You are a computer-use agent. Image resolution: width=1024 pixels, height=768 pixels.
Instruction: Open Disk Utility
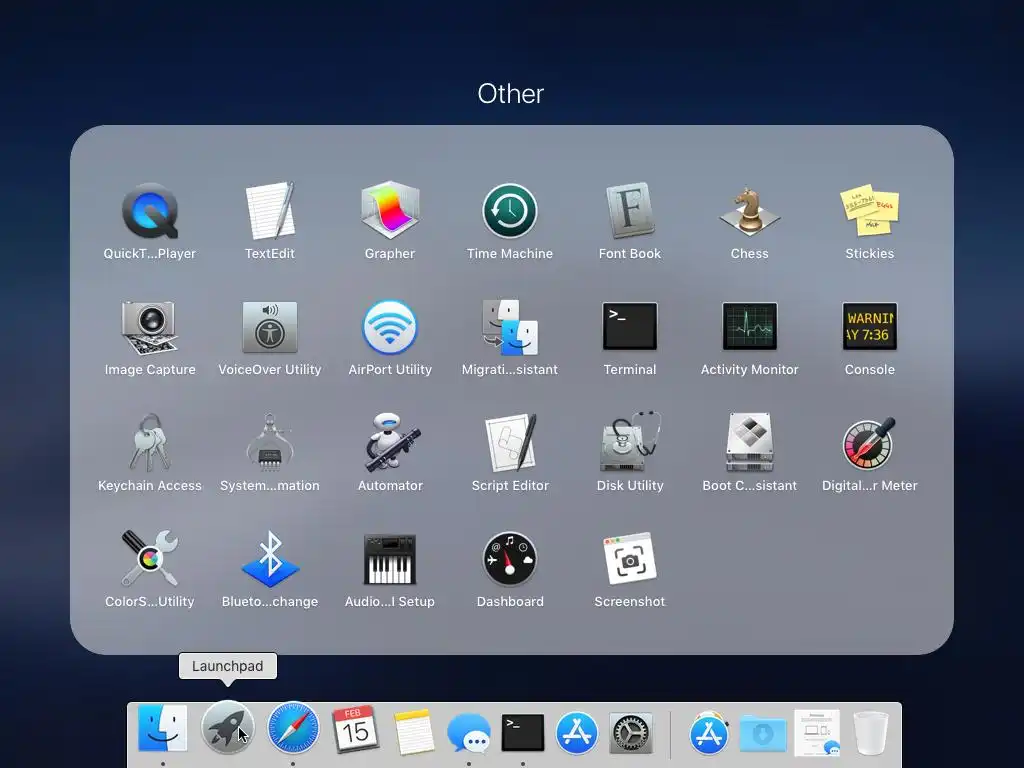click(x=630, y=442)
